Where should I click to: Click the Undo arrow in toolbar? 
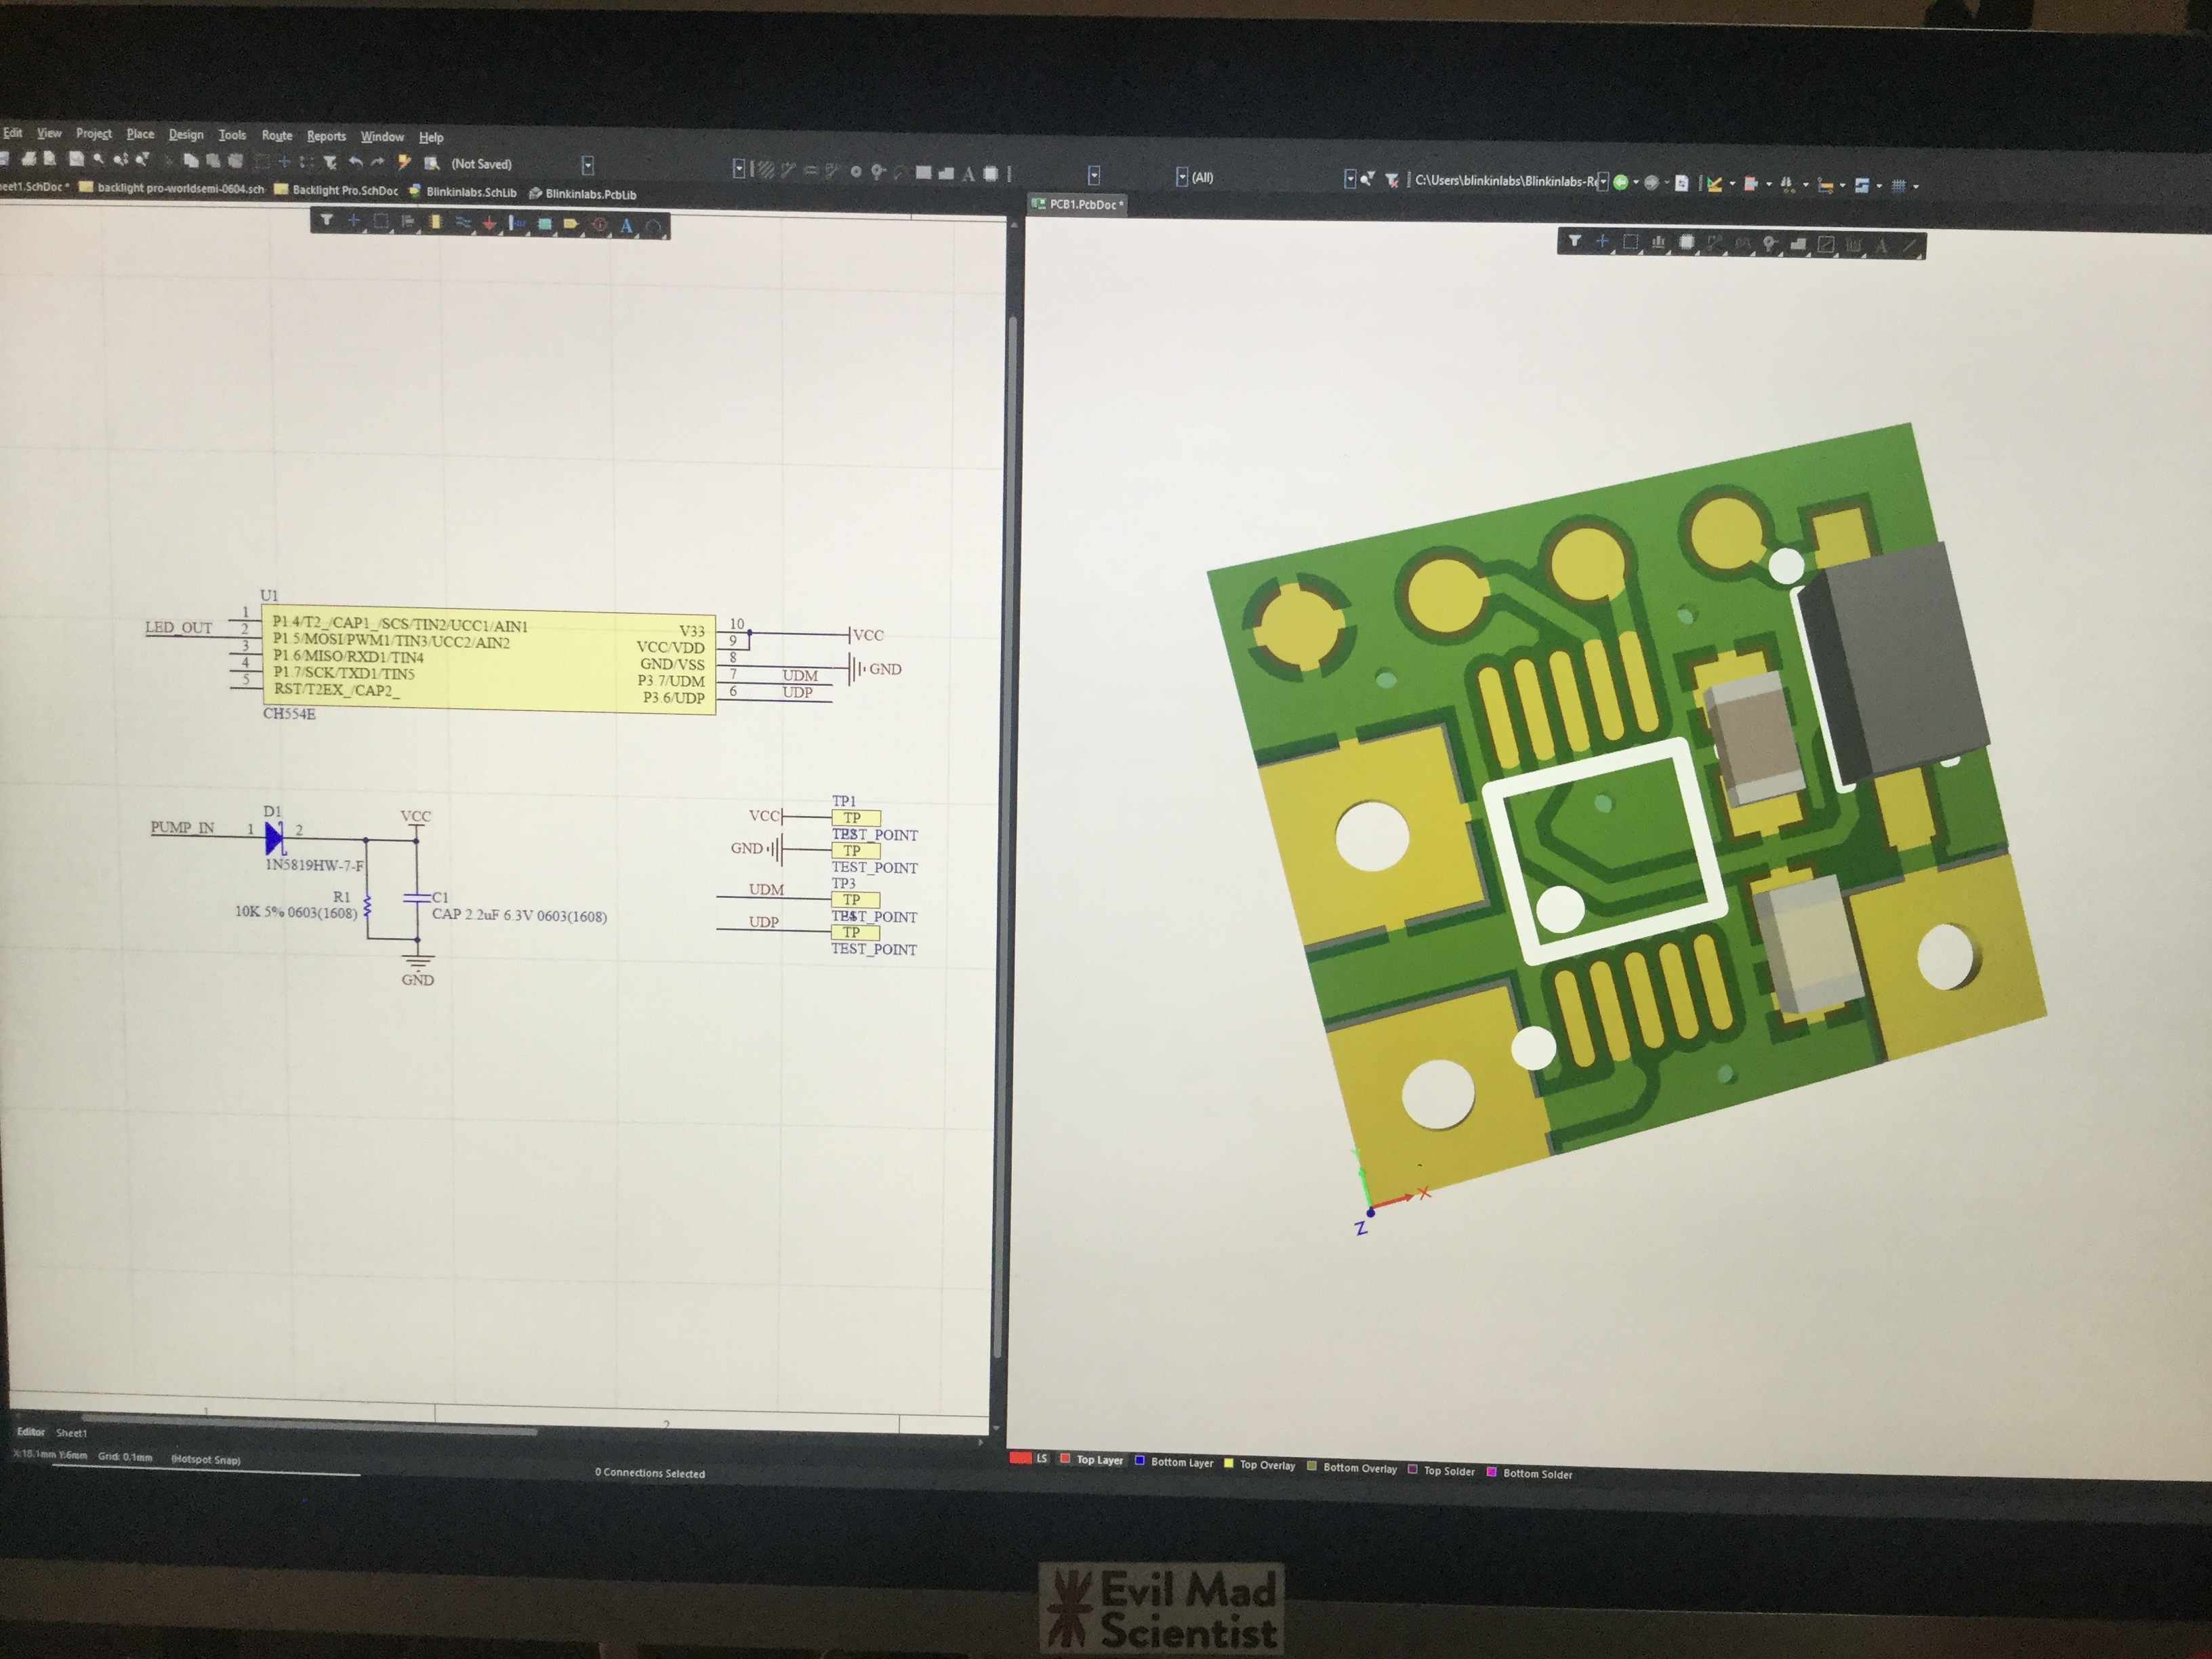pyautogui.click(x=355, y=162)
